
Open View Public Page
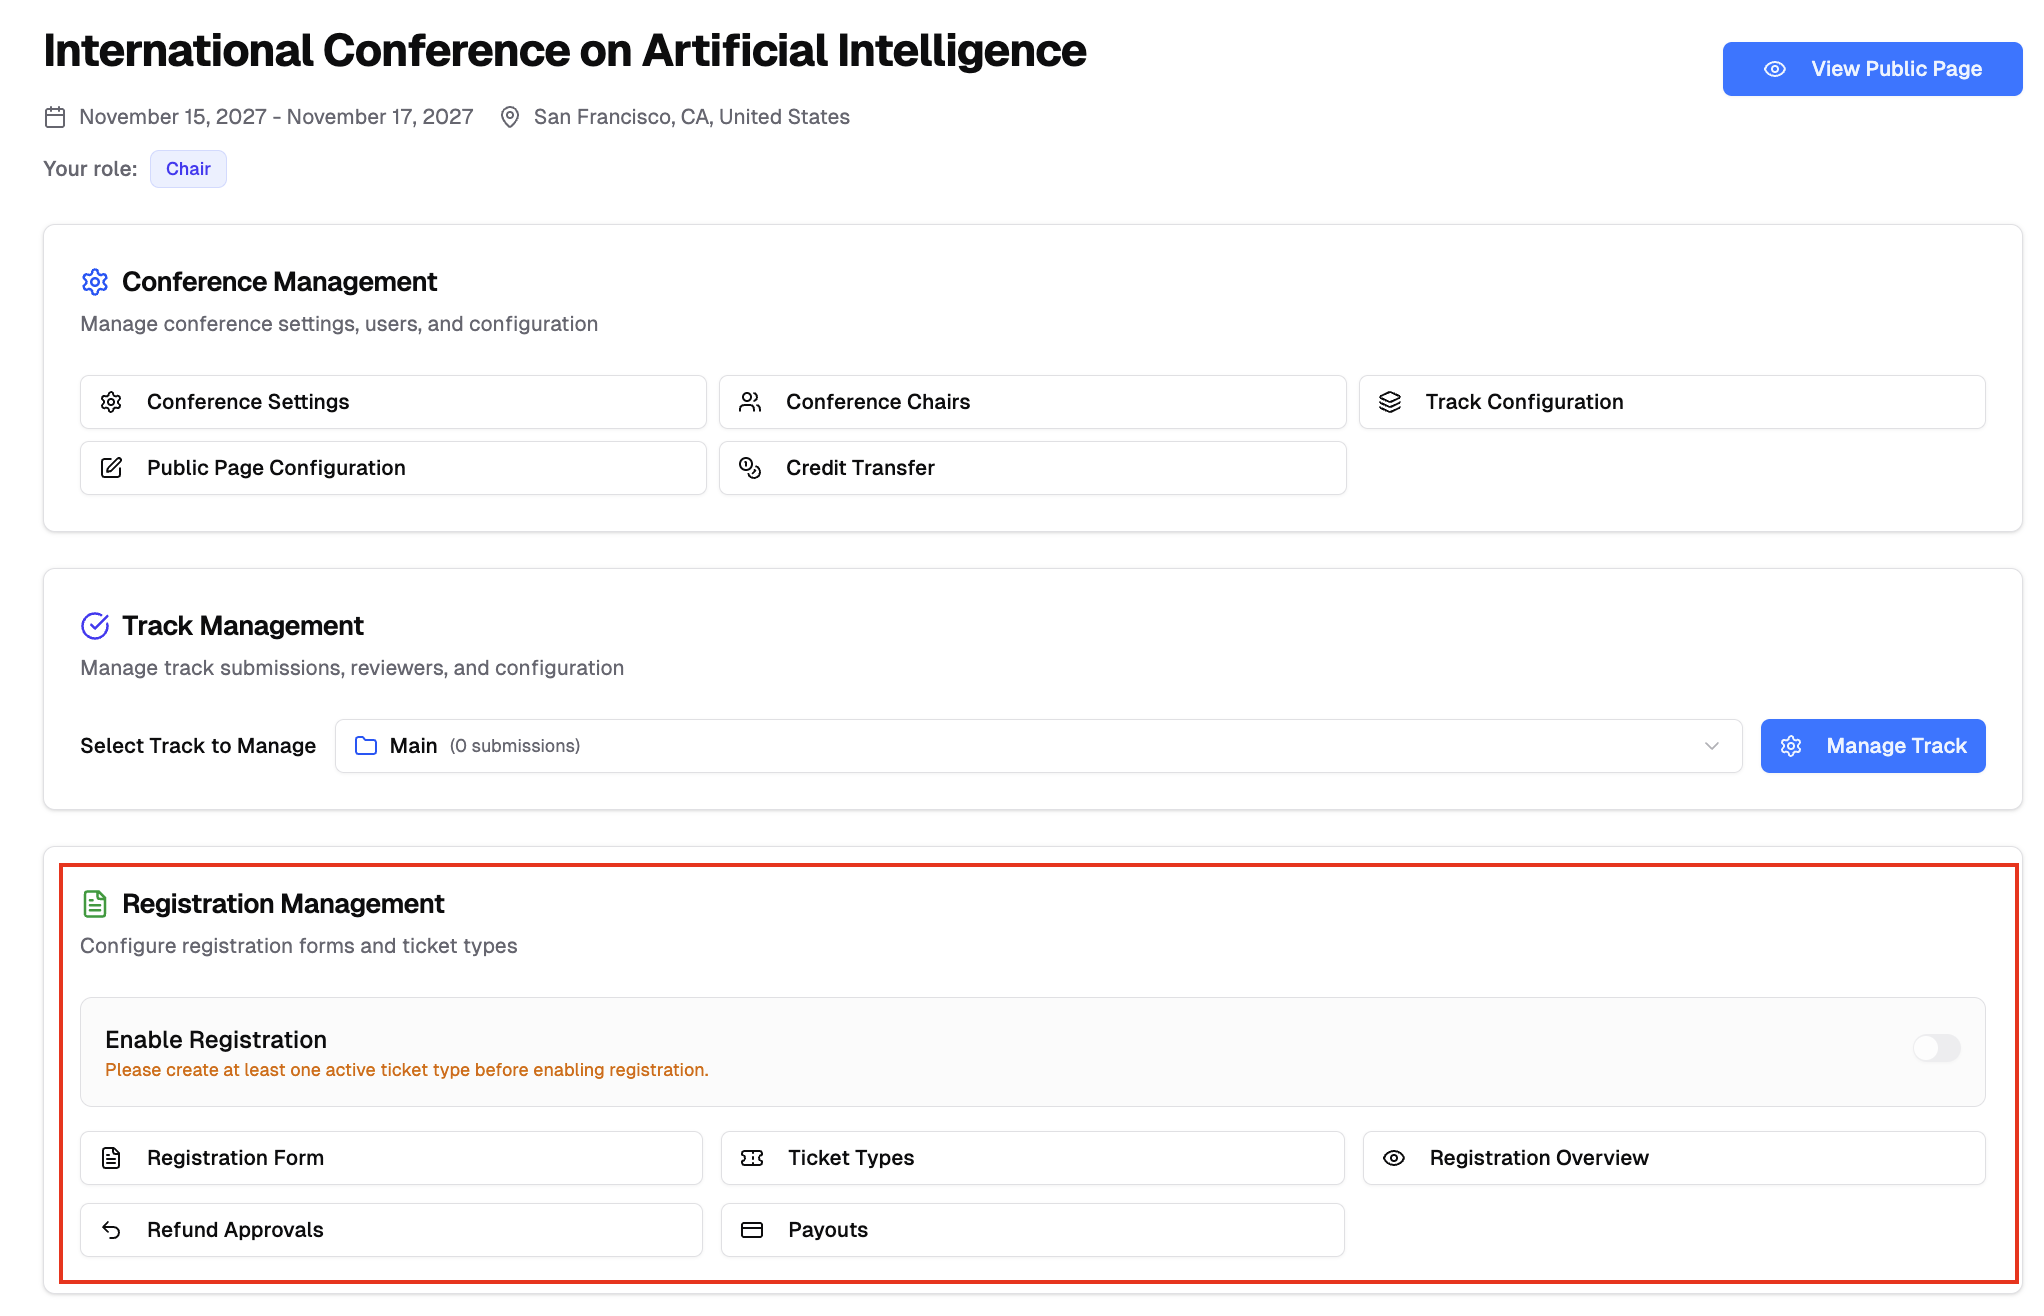[x=1872, y=69]
